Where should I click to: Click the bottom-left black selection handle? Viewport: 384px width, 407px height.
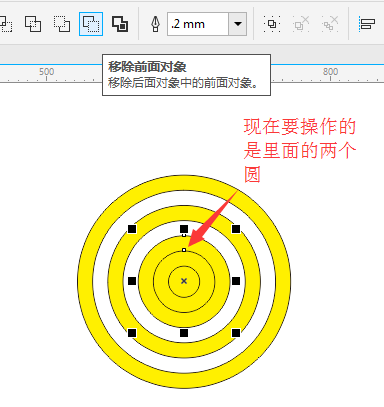pos(132,333)
